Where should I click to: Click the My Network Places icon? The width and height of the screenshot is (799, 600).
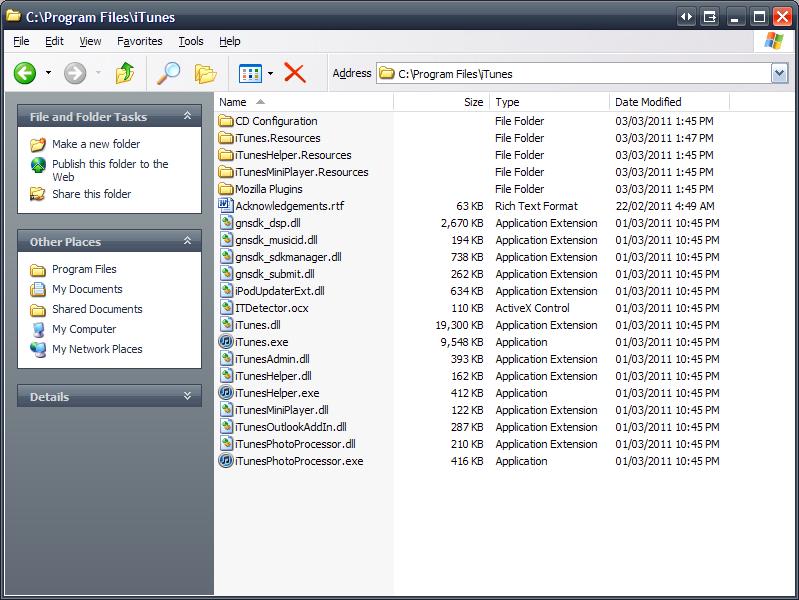point(38,349)
